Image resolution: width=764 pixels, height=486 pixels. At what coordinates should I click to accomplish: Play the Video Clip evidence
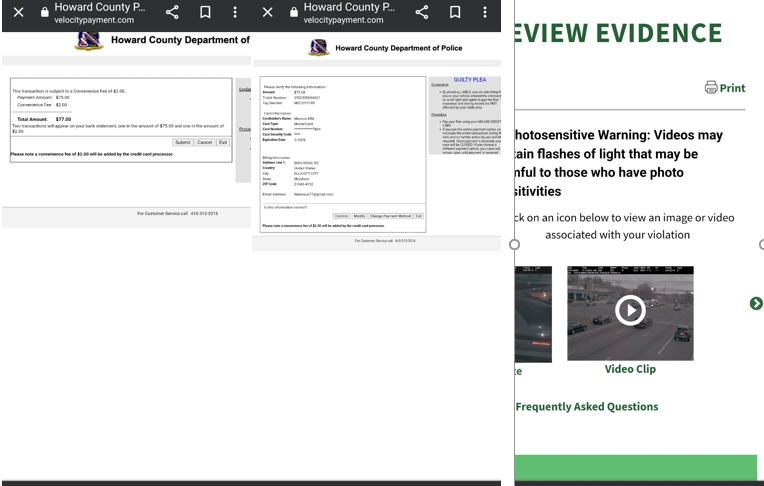pyautogui.click(x=630, y=310)
